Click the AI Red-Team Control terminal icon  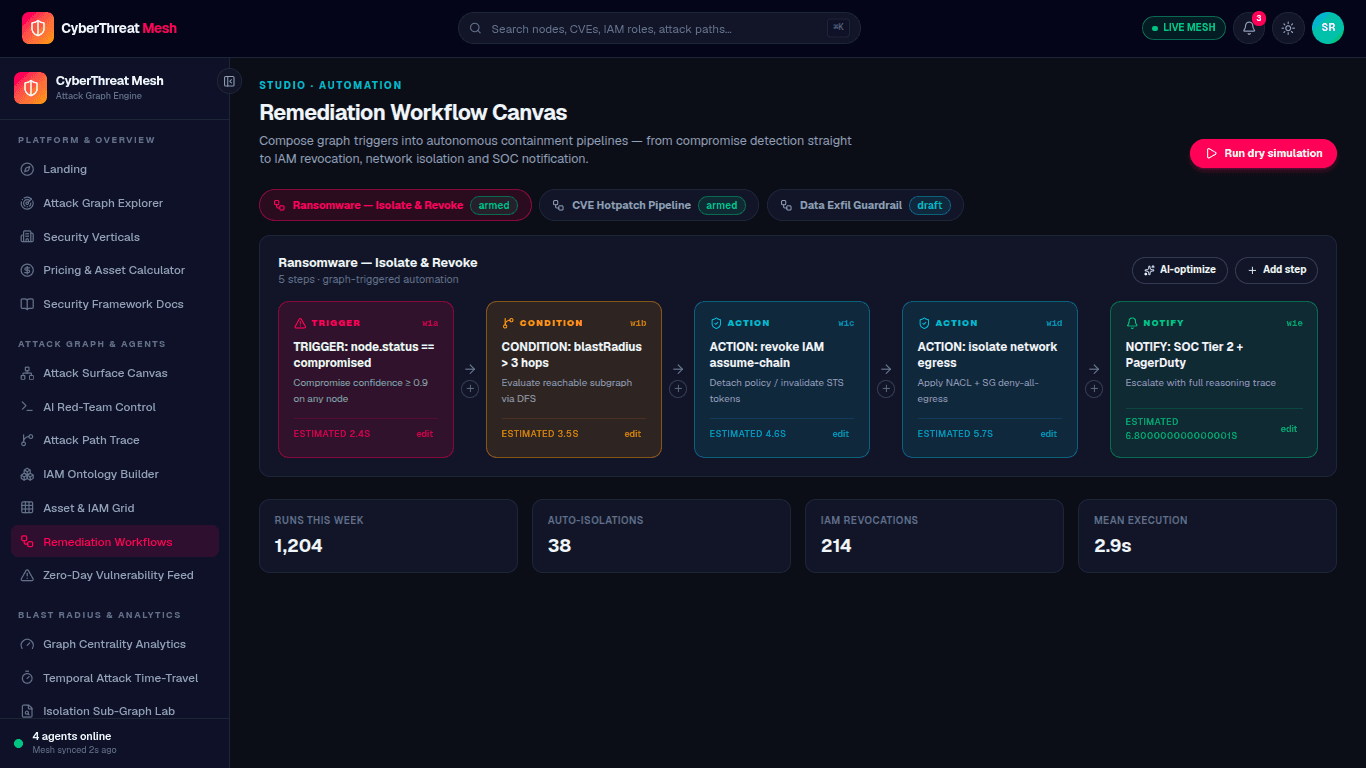[x=27, y=407]
